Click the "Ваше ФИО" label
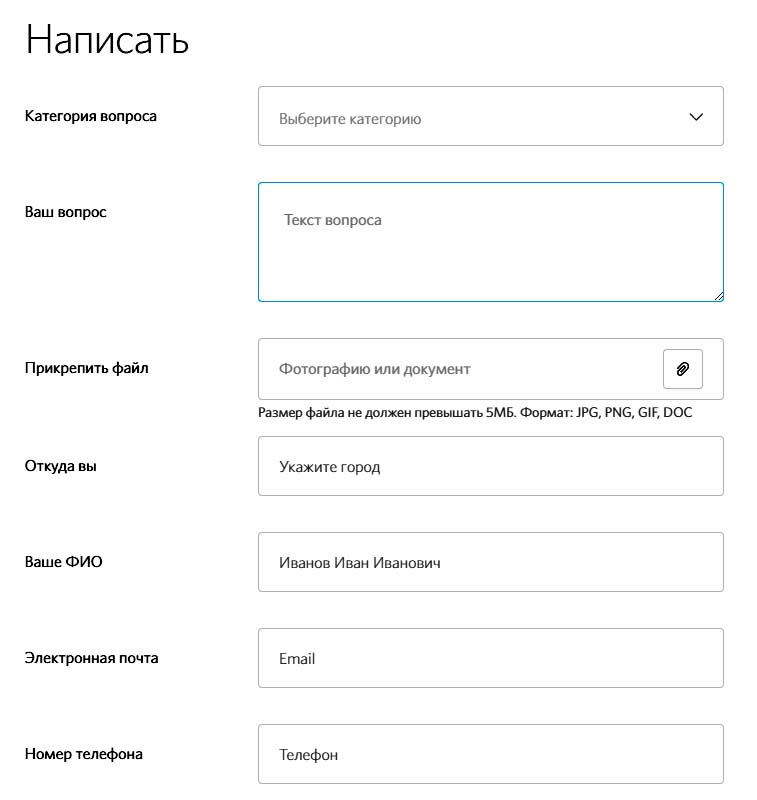Screen dimensions: 757x800 coord(64,562)
